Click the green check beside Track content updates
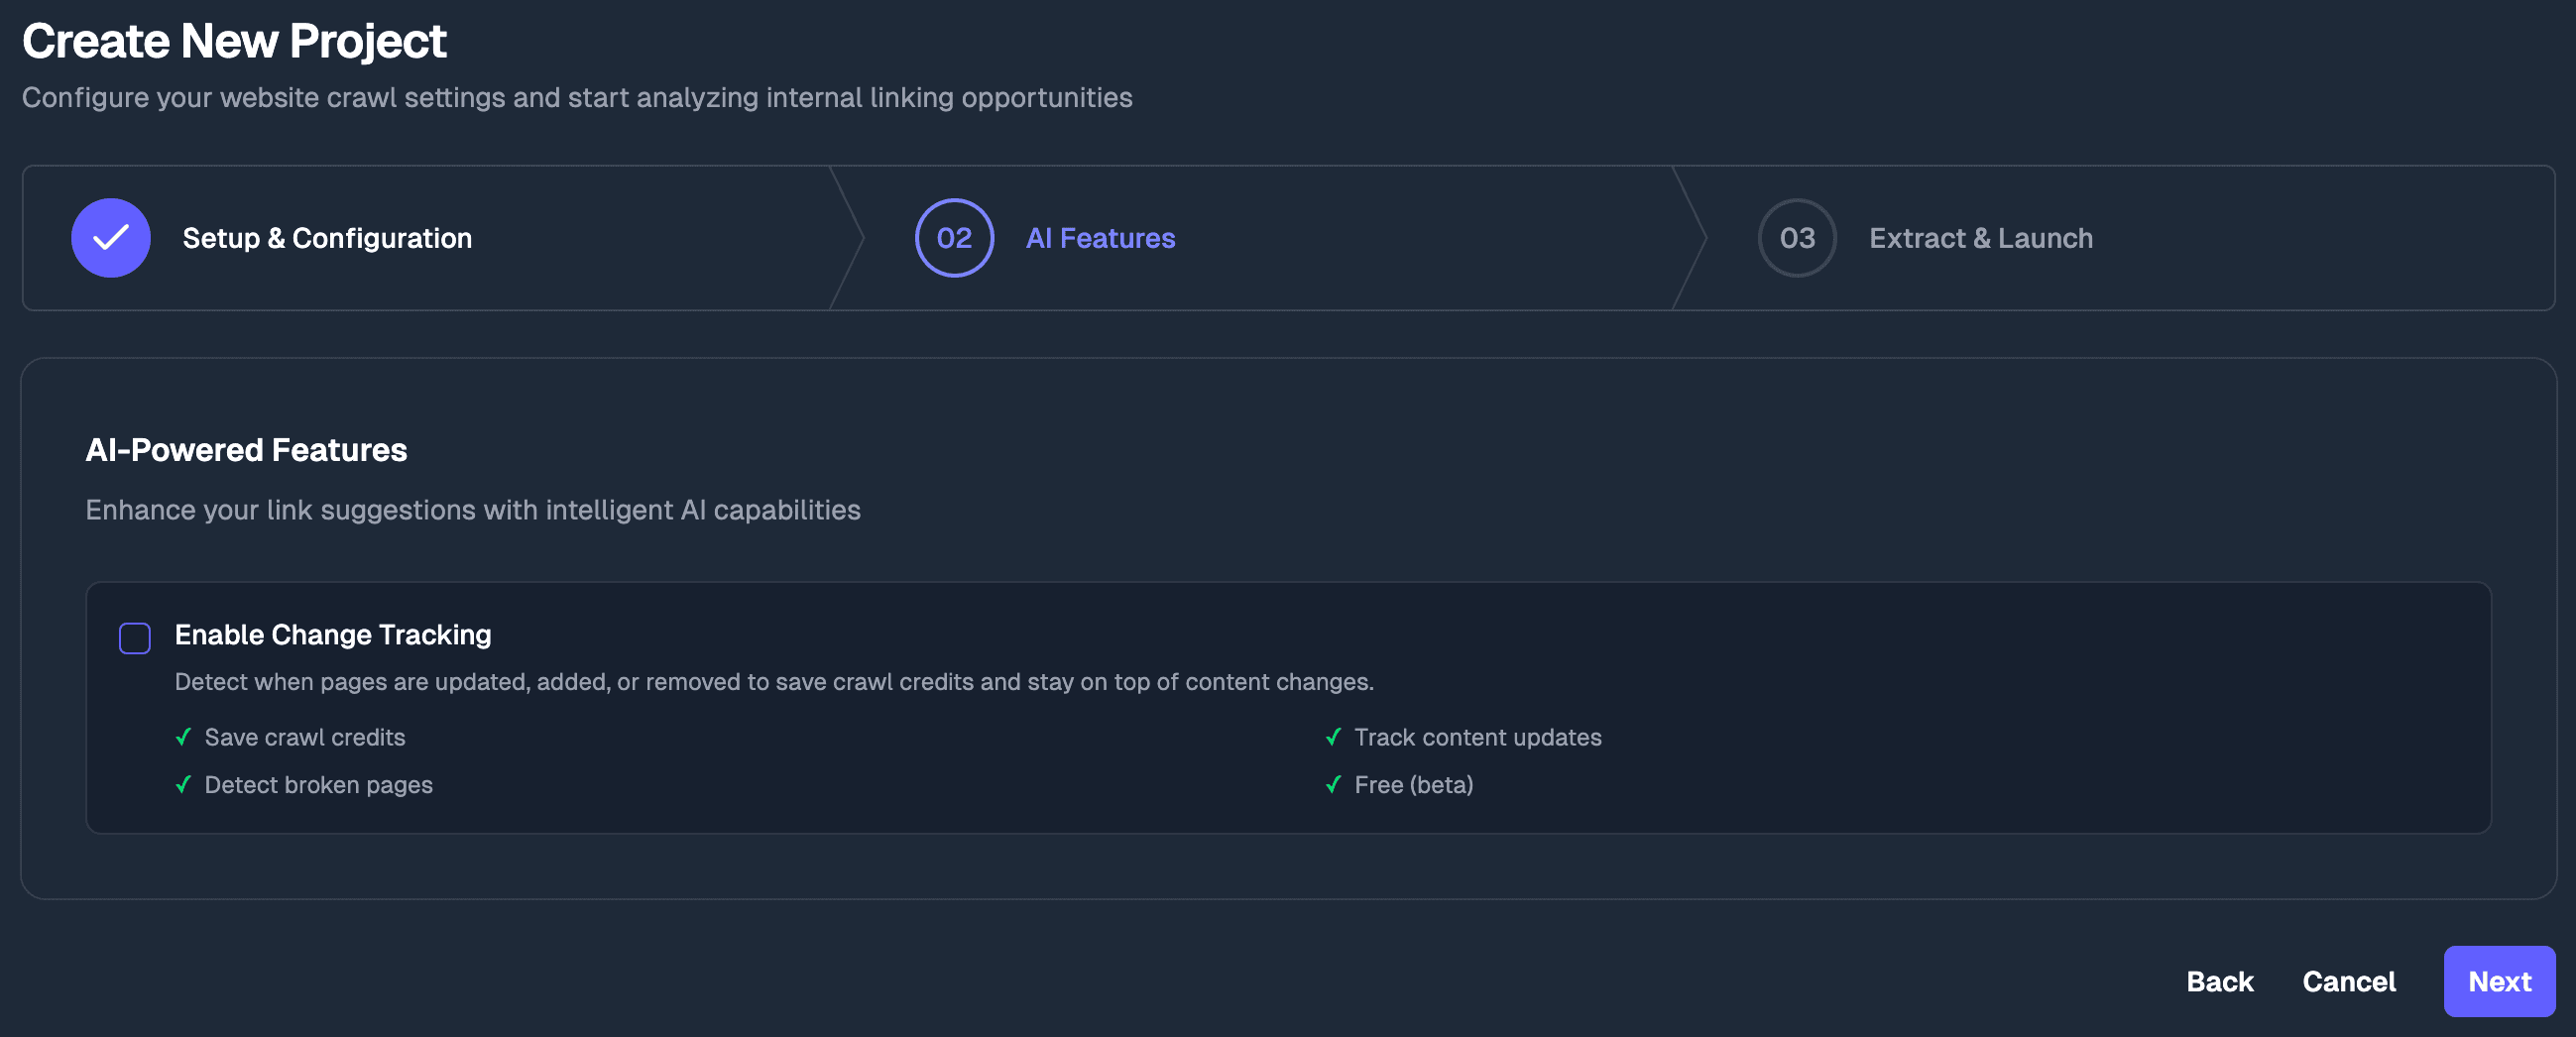 point(1332,737)
